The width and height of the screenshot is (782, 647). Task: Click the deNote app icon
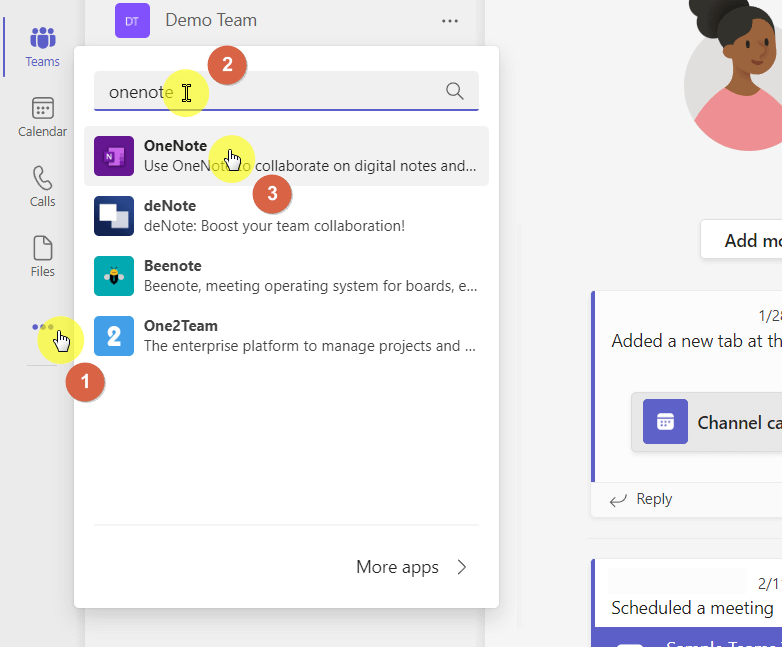114,216
